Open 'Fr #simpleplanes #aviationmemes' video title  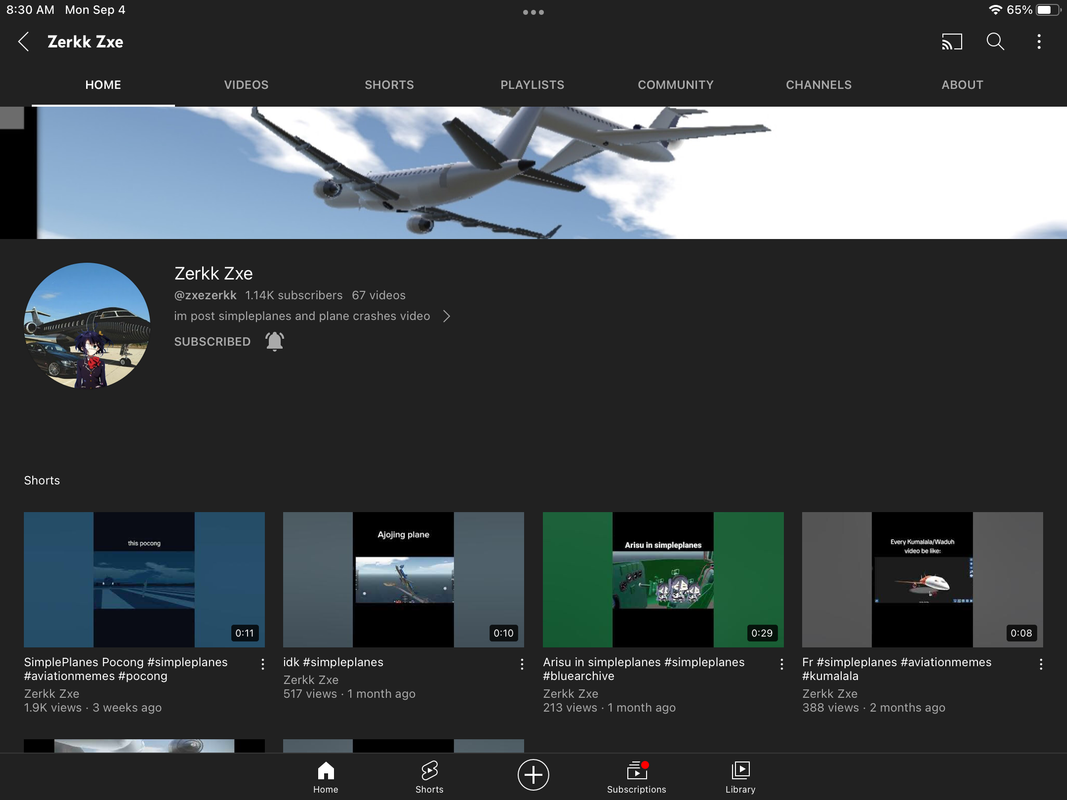point(897,669)
